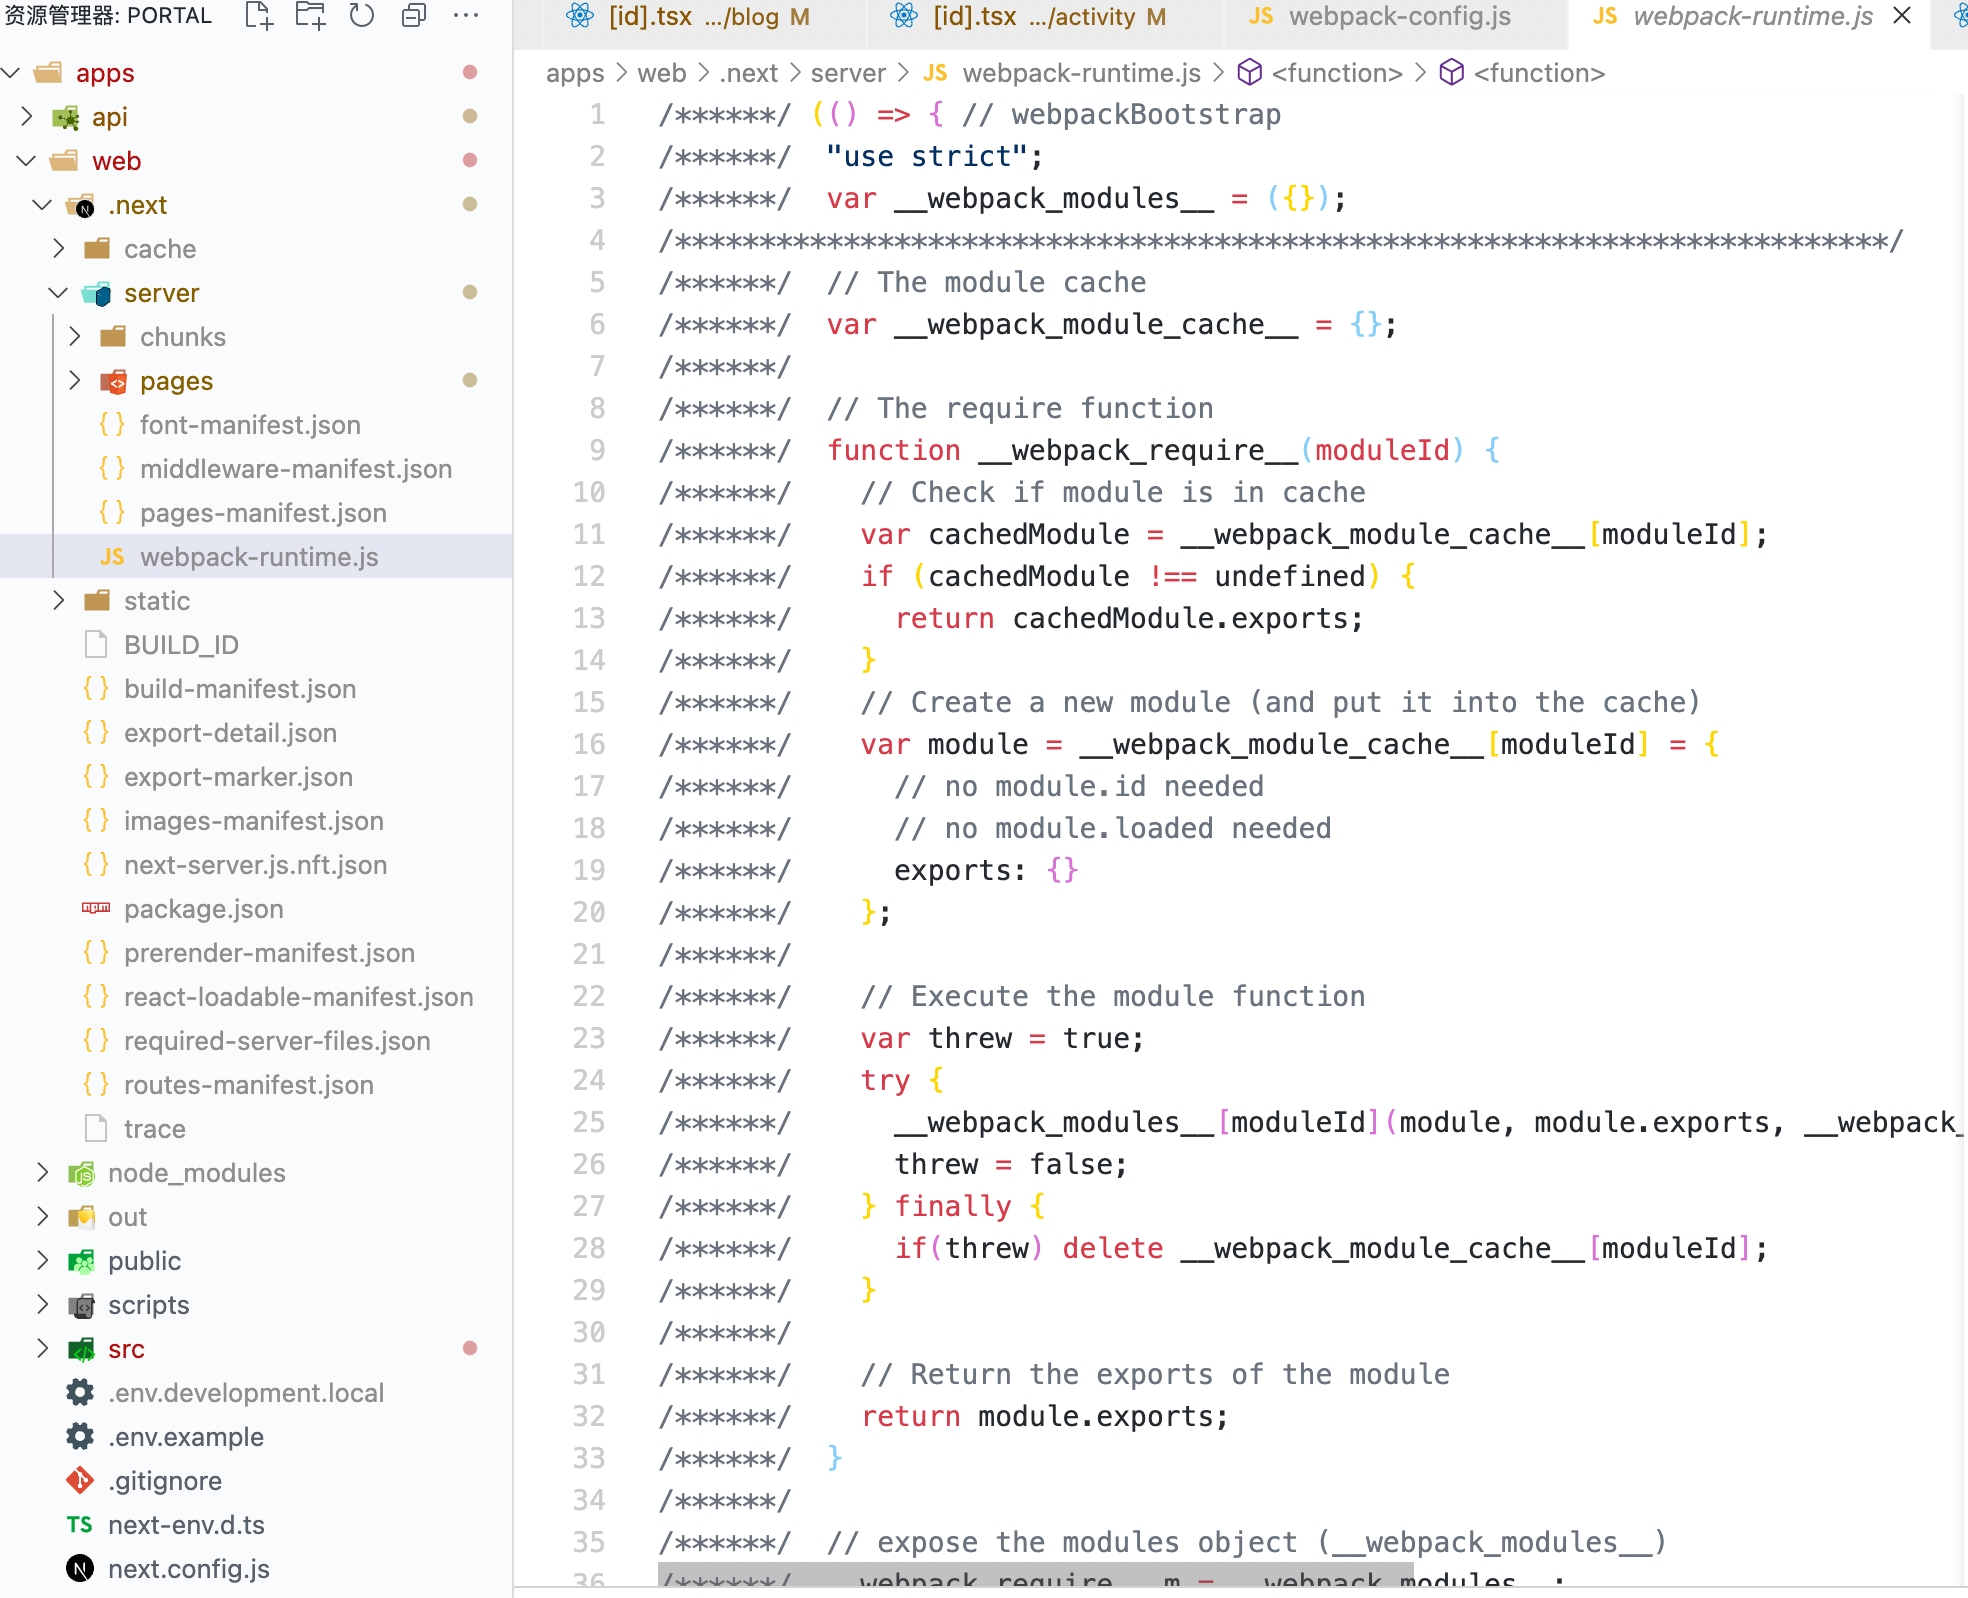Expand the scripts folder
The width and height of the screenshot is (1968, 1598).
tap(43, 1305)
